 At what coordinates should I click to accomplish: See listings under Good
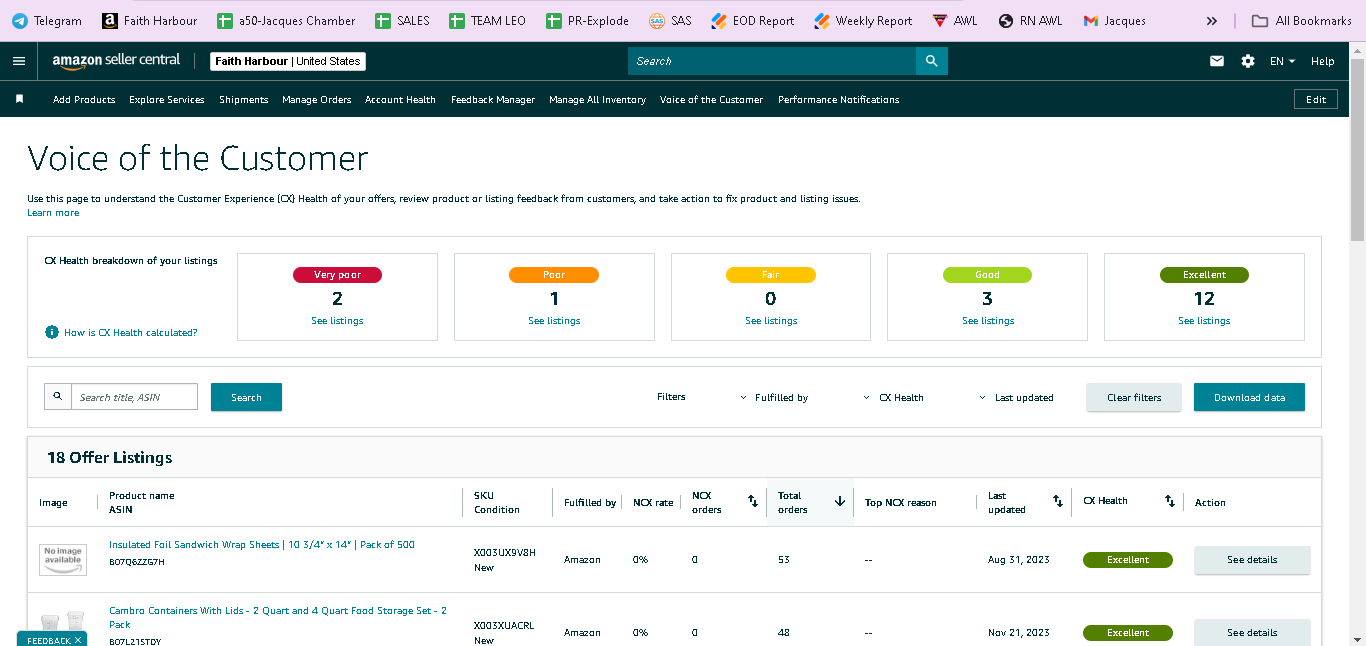[988, 321]
